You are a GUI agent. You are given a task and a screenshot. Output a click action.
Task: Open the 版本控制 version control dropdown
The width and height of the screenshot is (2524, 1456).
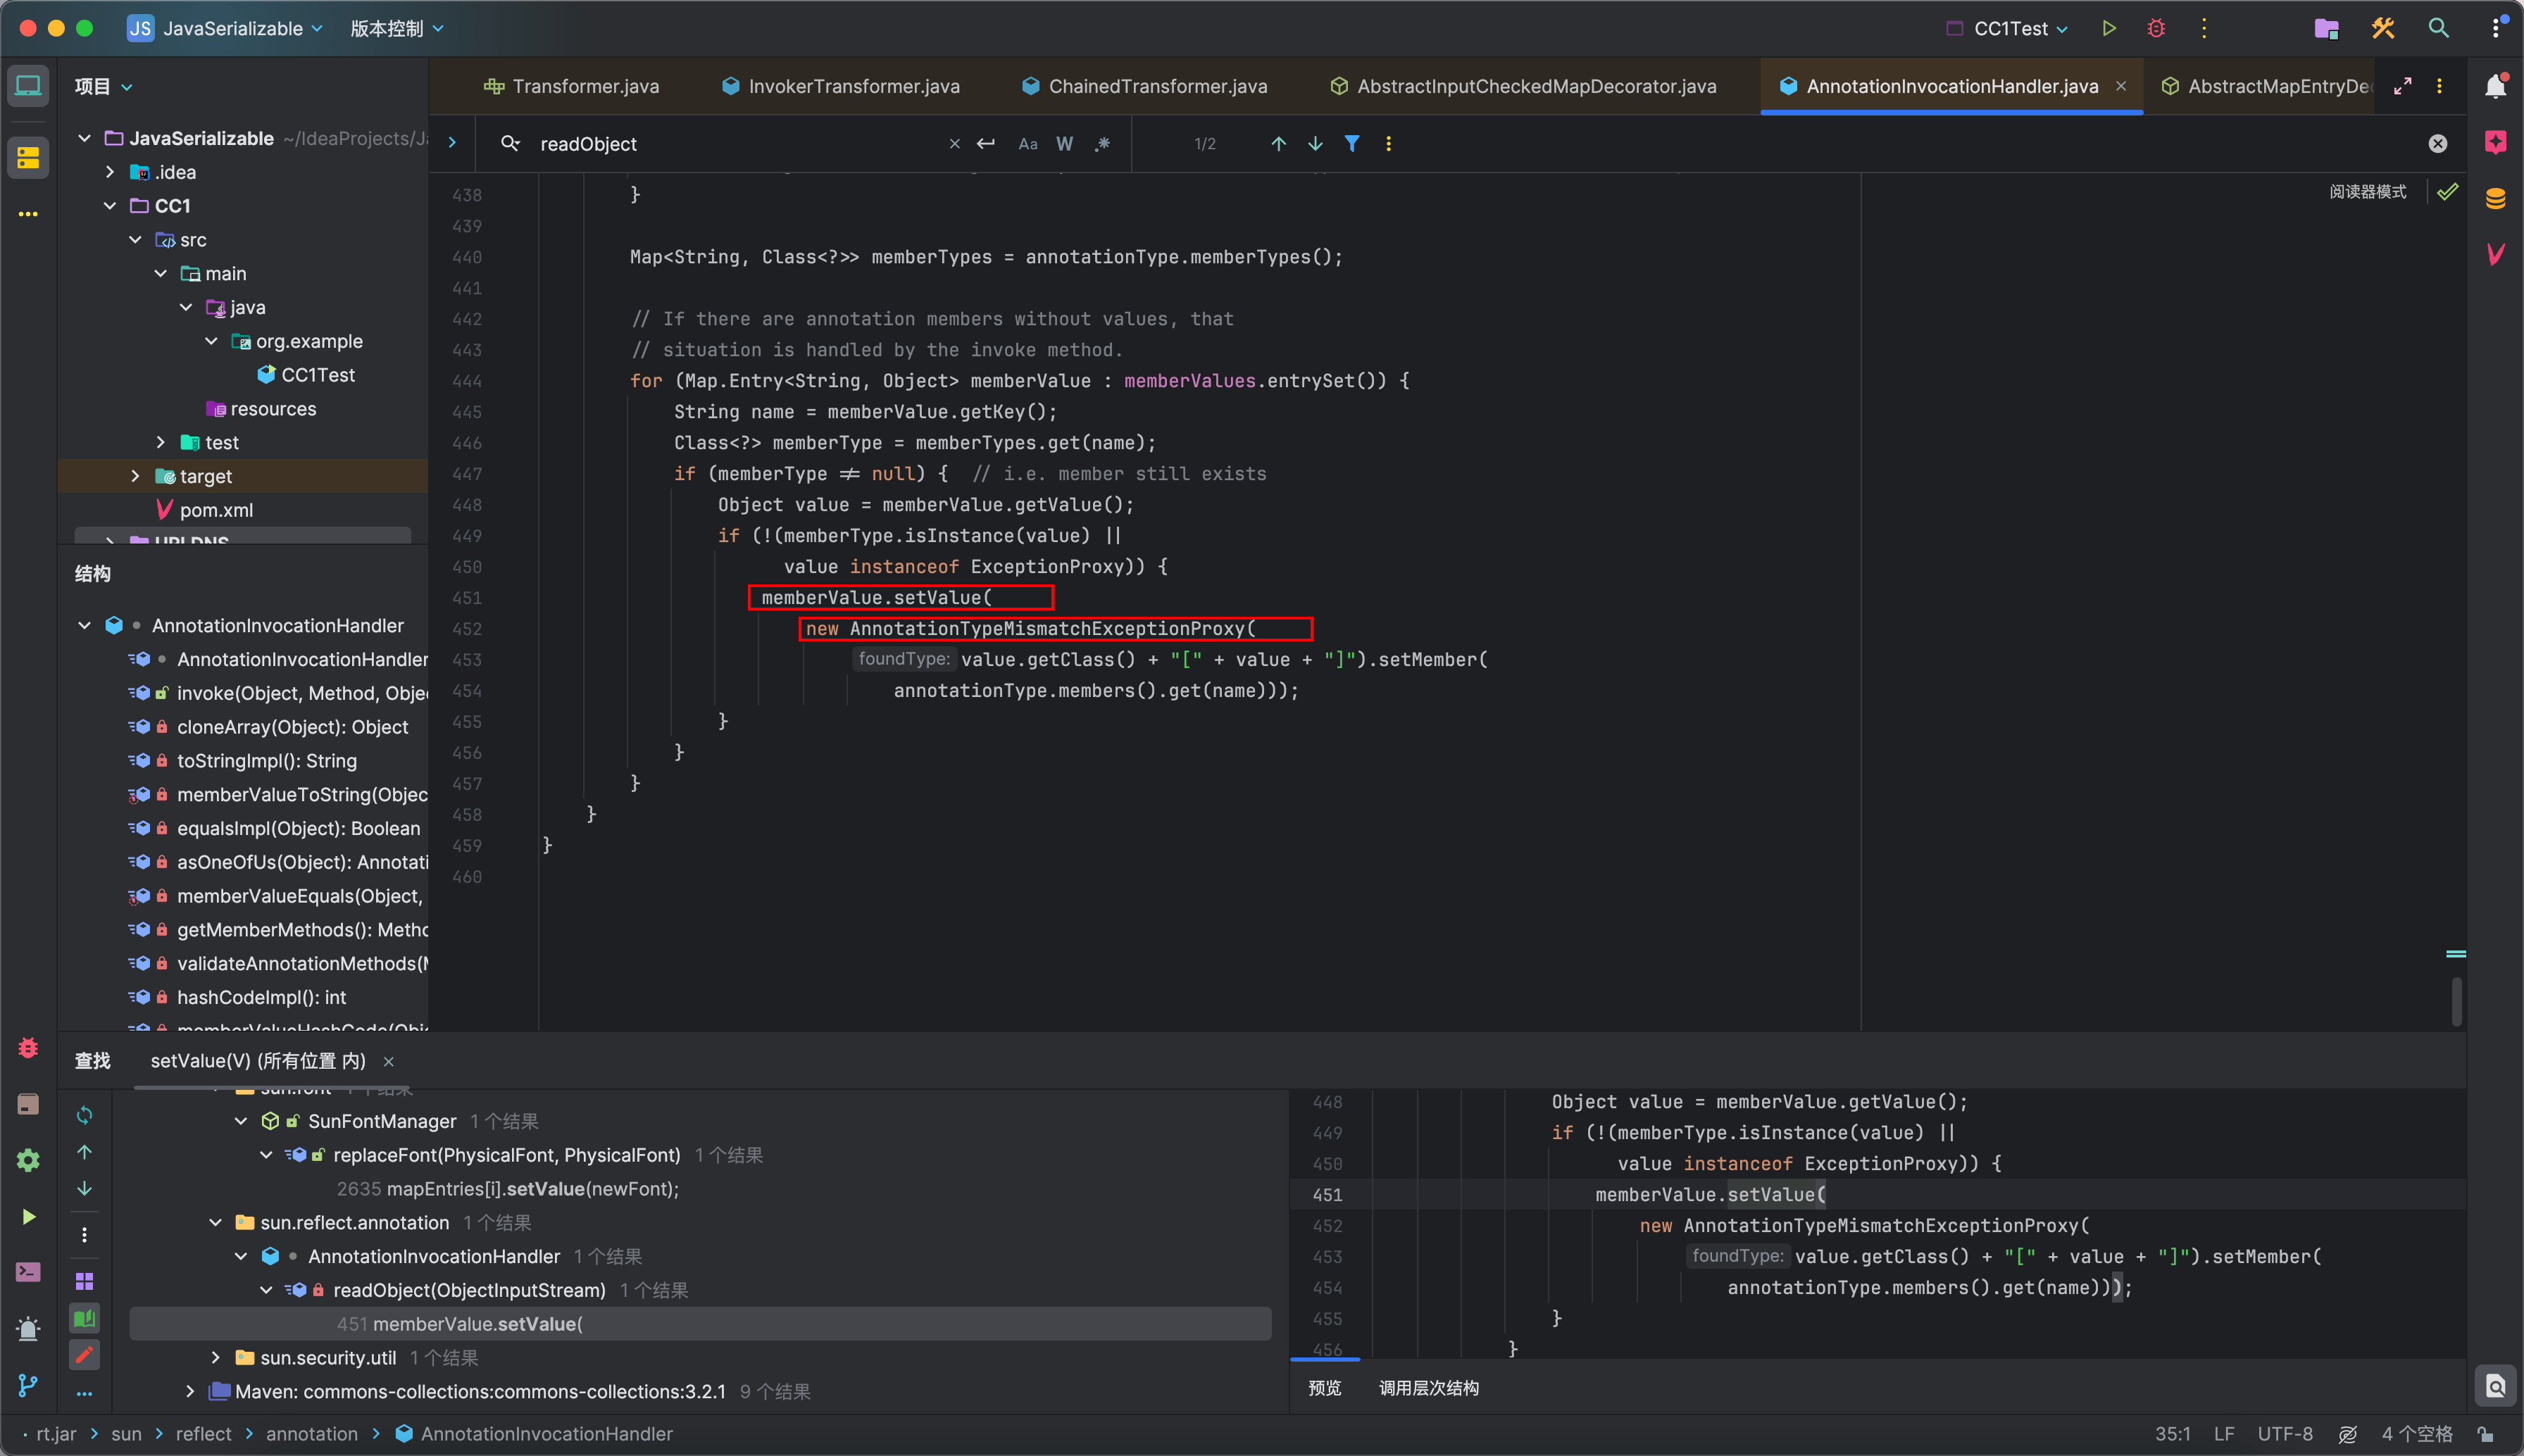coord(396,28)
